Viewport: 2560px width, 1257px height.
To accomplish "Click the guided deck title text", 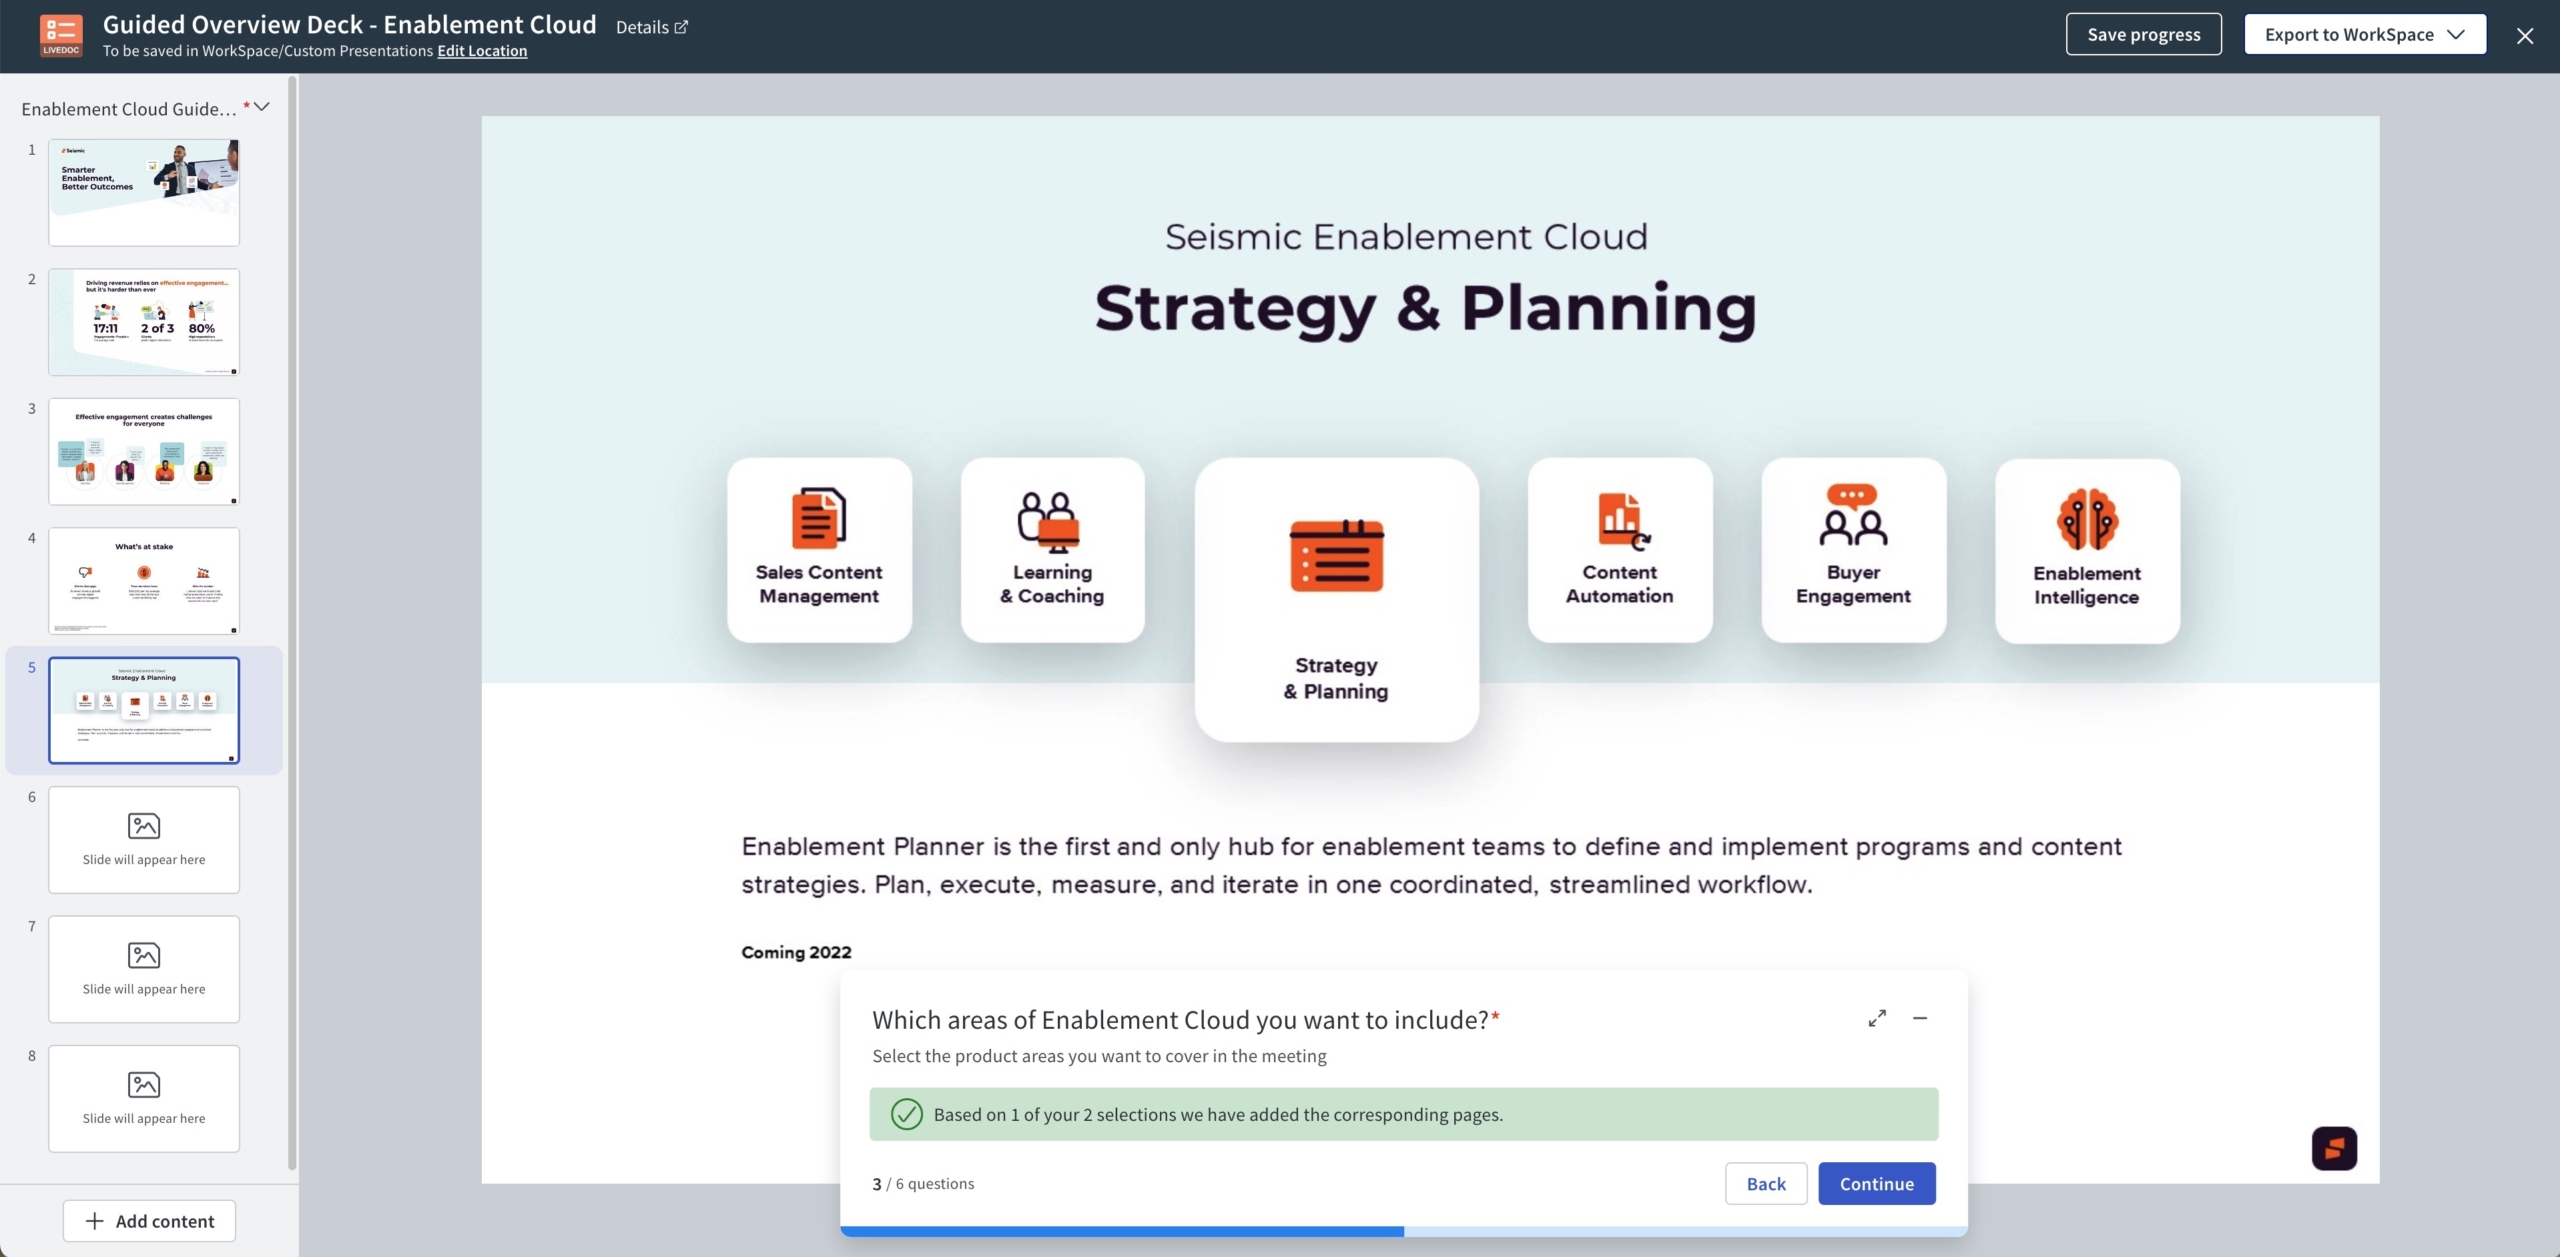I will [349, 24].
